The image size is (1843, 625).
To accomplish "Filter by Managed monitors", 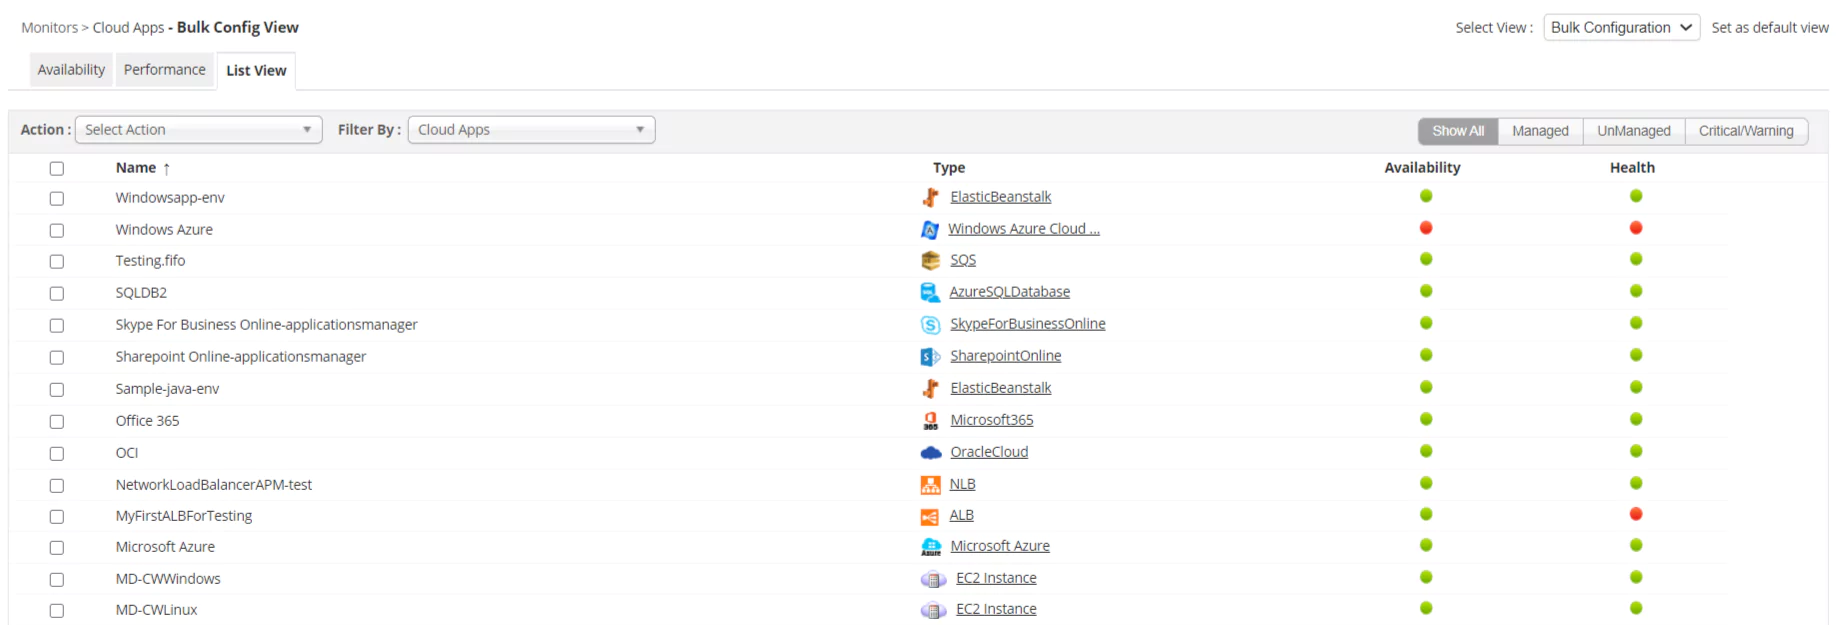I will pos(1540,131).
